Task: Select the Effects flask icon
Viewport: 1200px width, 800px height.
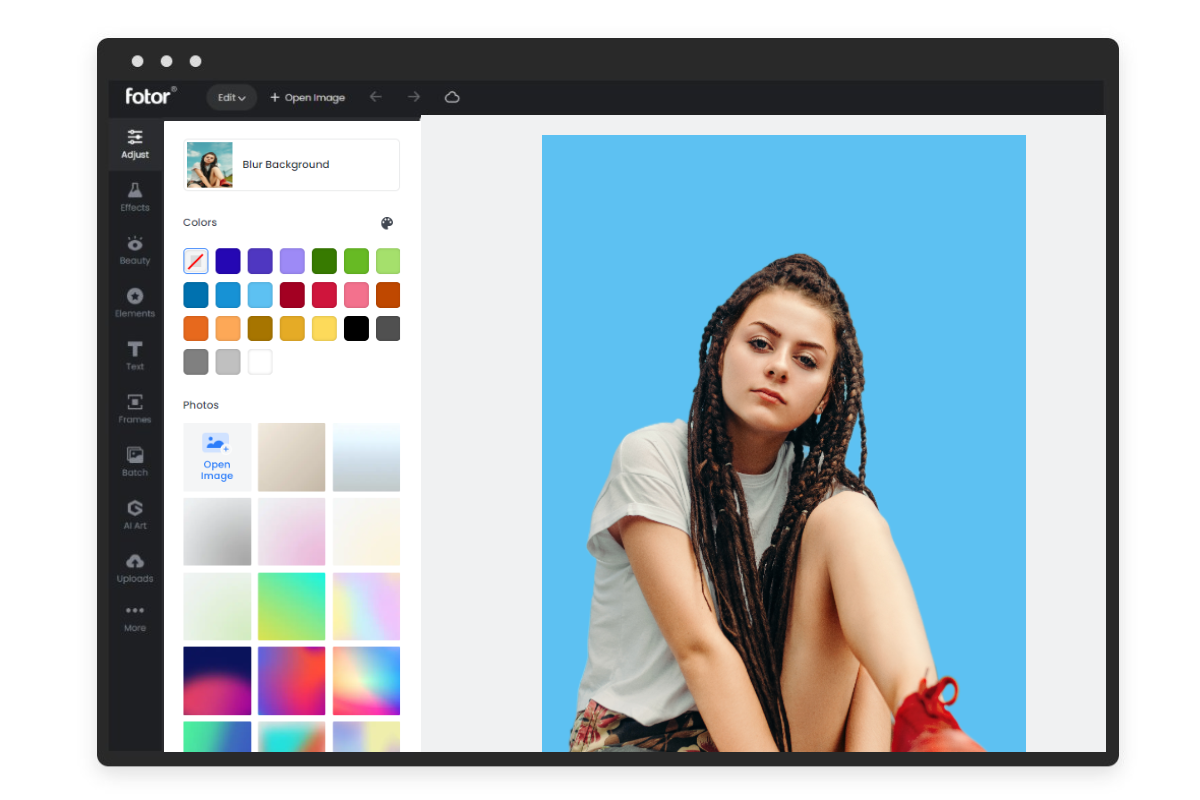Action: (135, 197)
